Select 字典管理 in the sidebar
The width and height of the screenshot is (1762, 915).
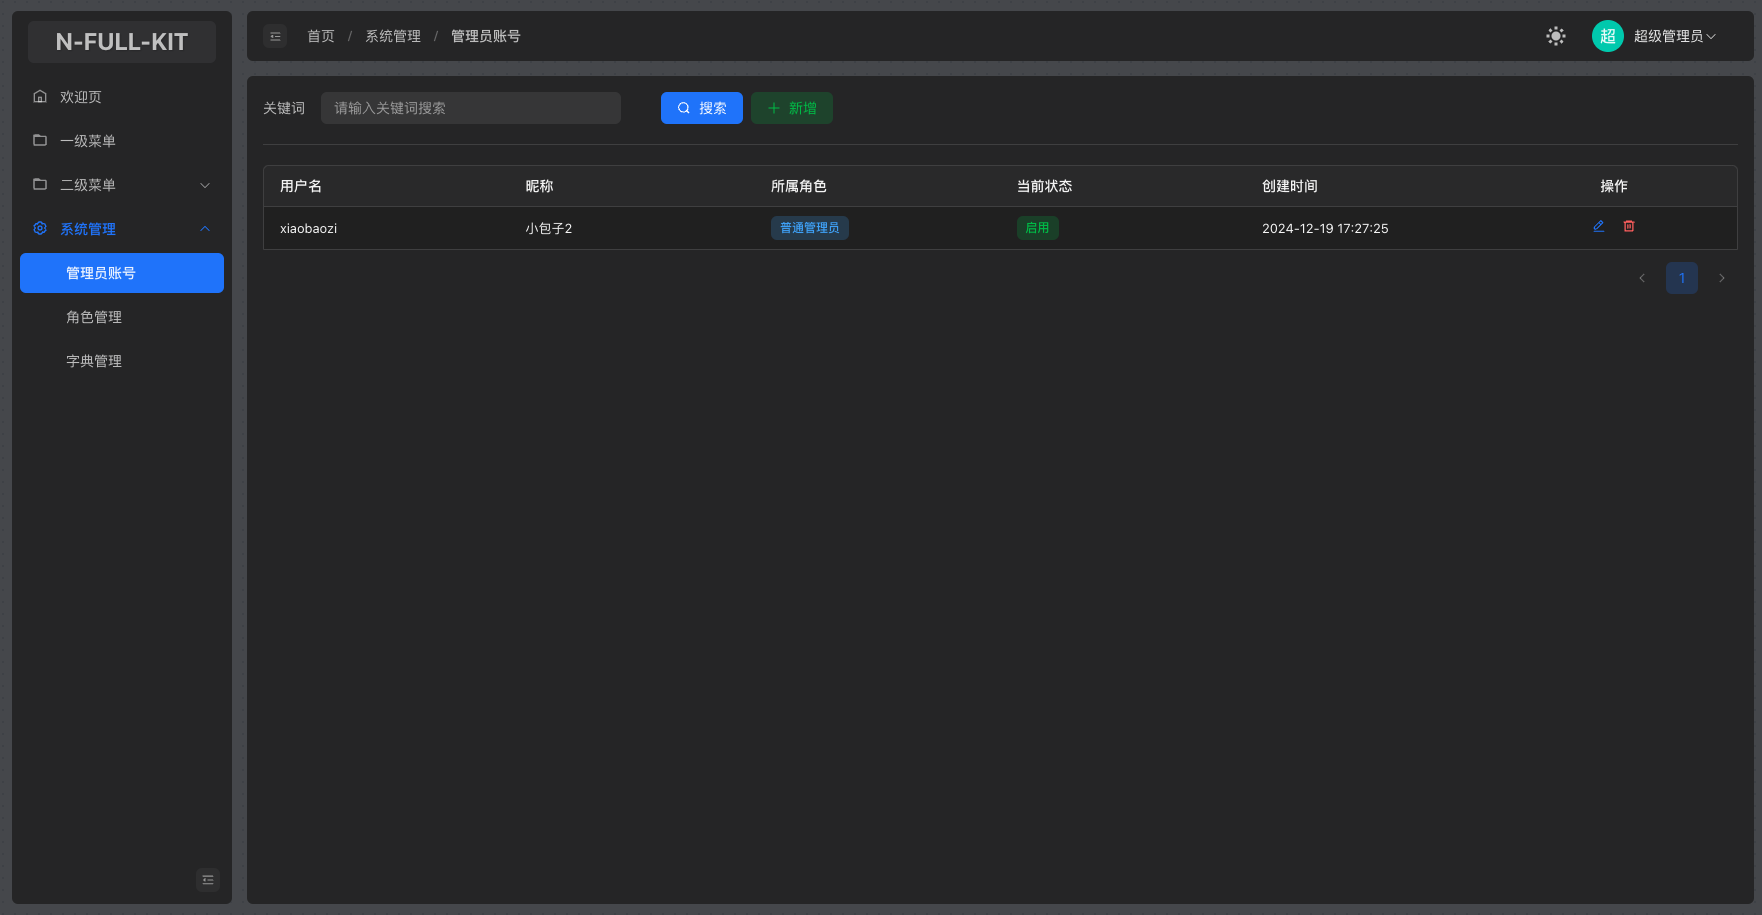94,361
